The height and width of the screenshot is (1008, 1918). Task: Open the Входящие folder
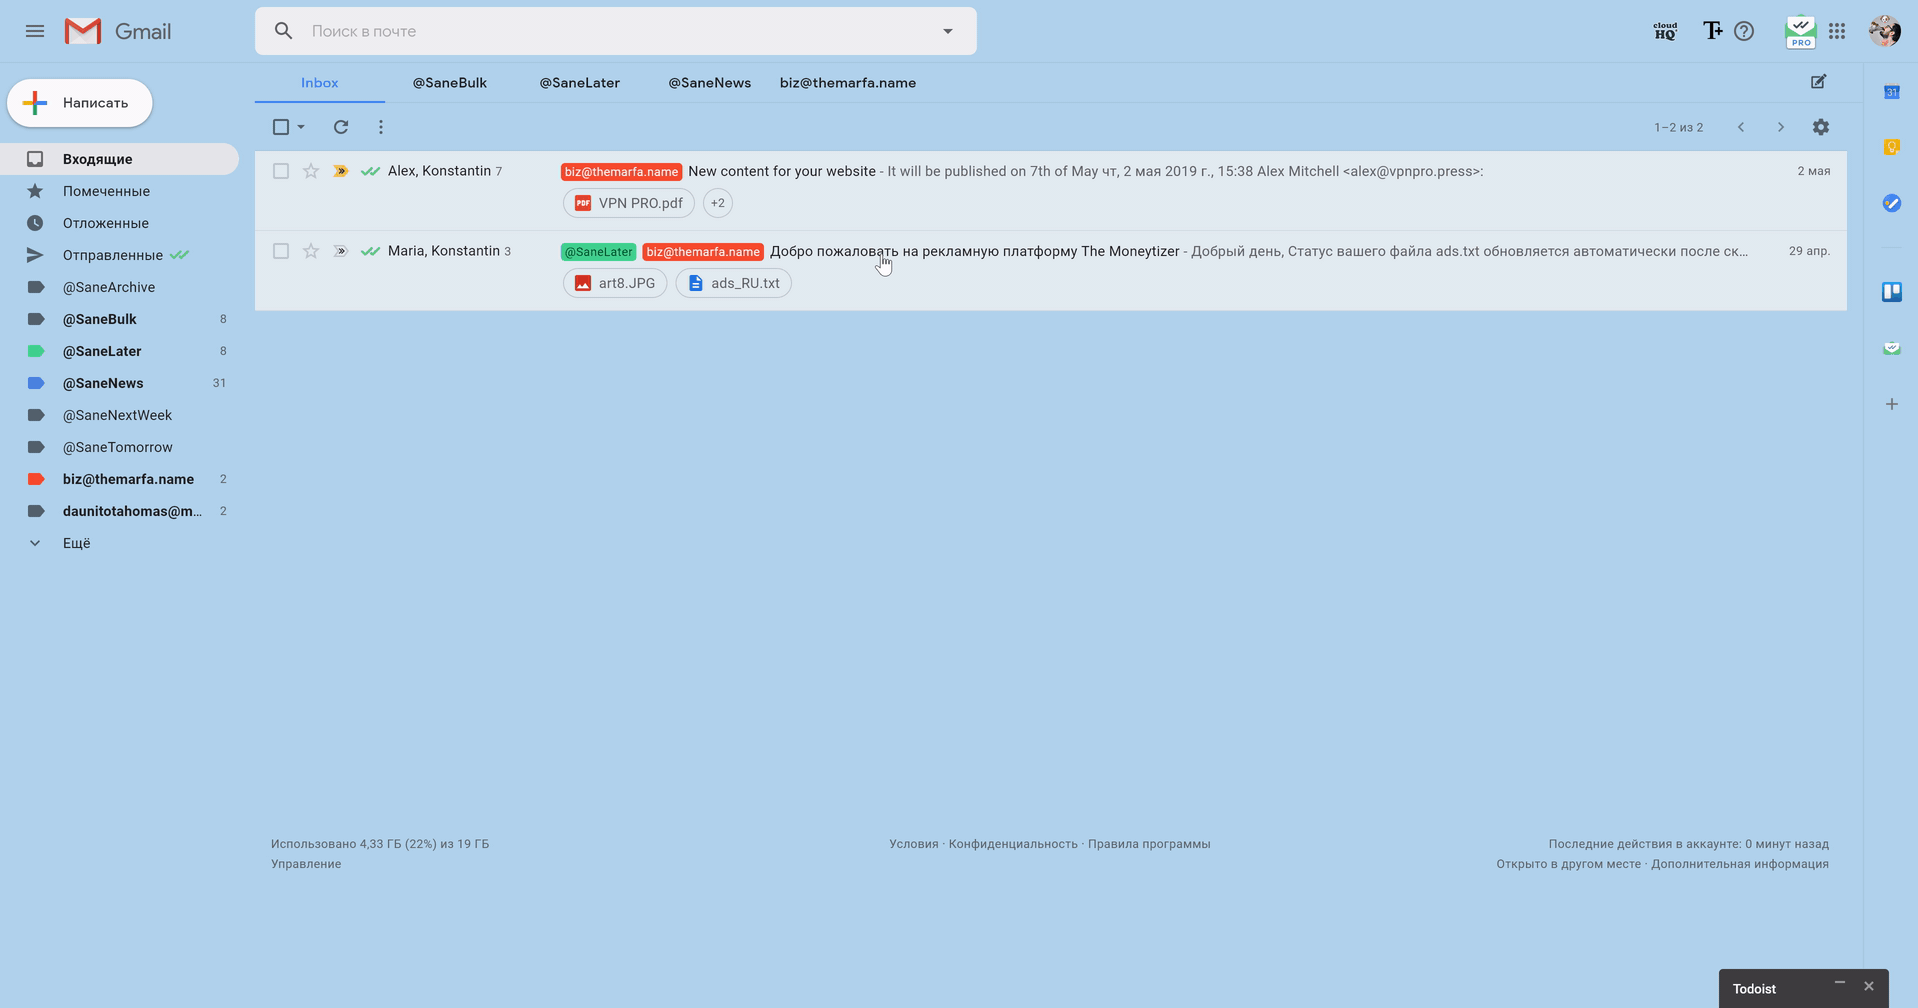(120, 159)
